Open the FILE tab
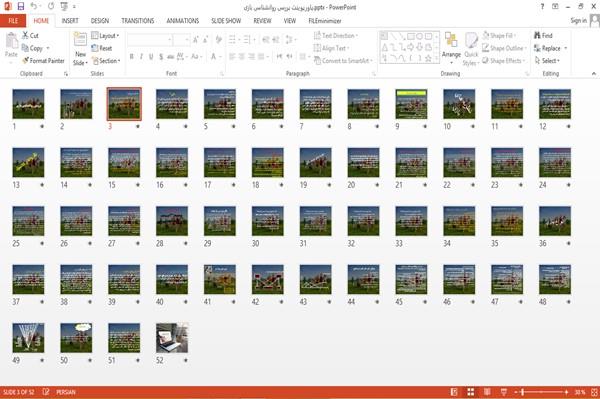 coord(13,21)
